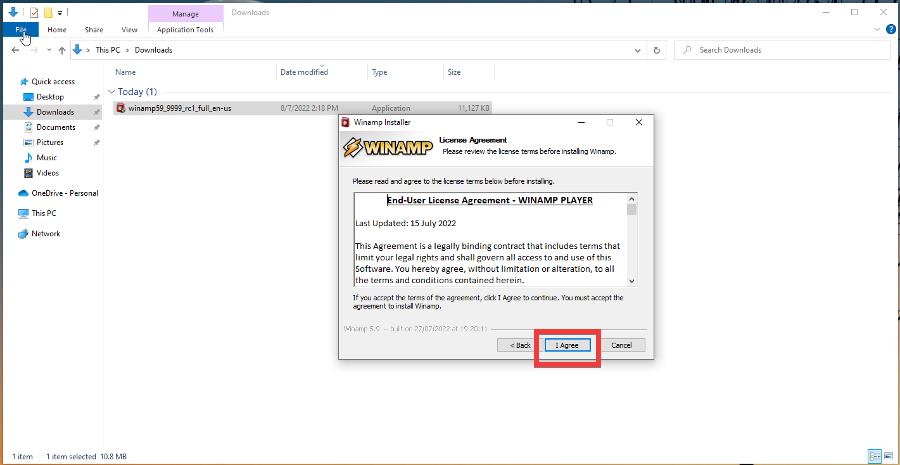Open the Share ribbon tab

[x=94, y=29]
